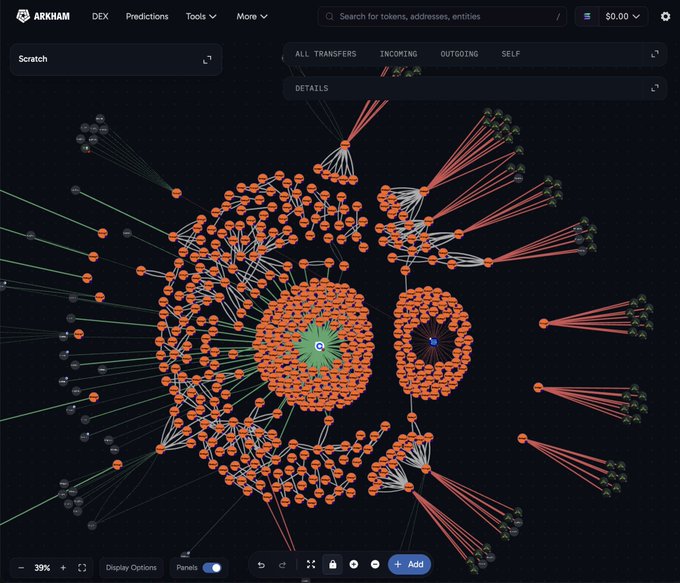Toggle the lock nodes icon

(333, 564)
